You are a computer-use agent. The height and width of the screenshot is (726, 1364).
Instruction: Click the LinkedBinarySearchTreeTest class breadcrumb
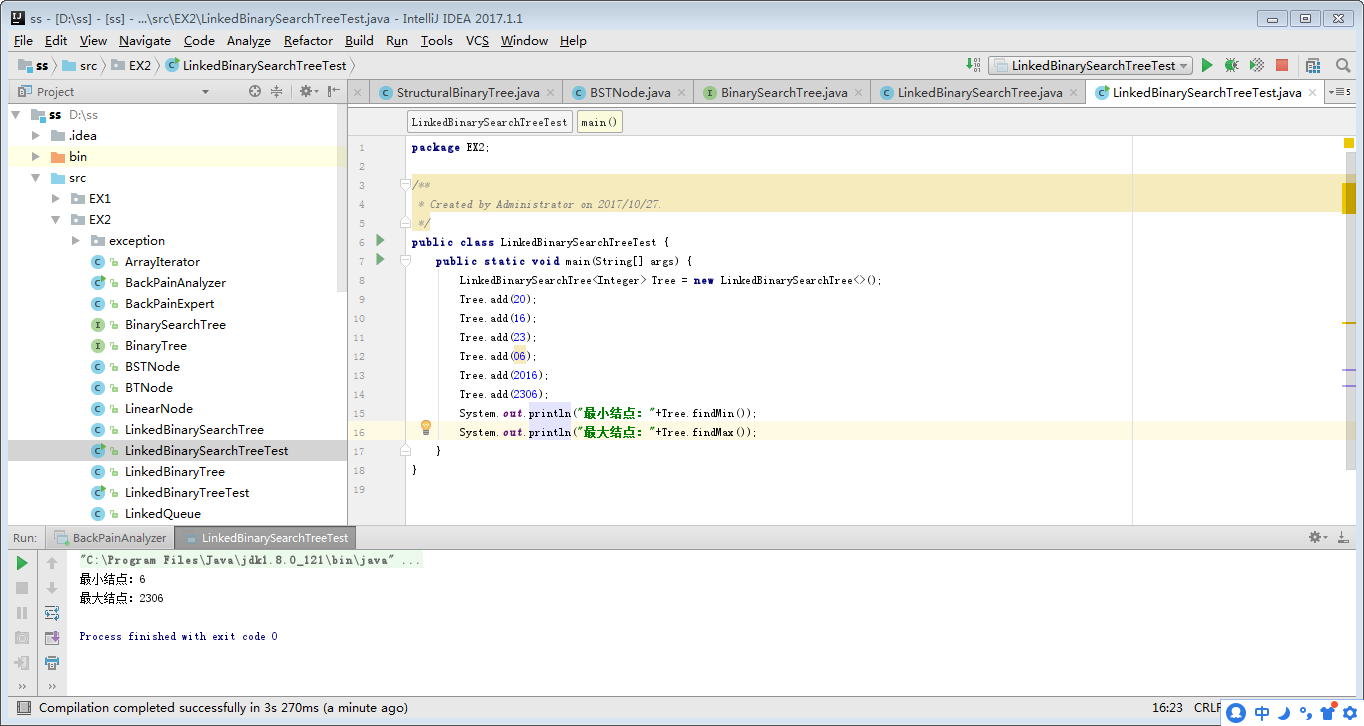[490, 122]
